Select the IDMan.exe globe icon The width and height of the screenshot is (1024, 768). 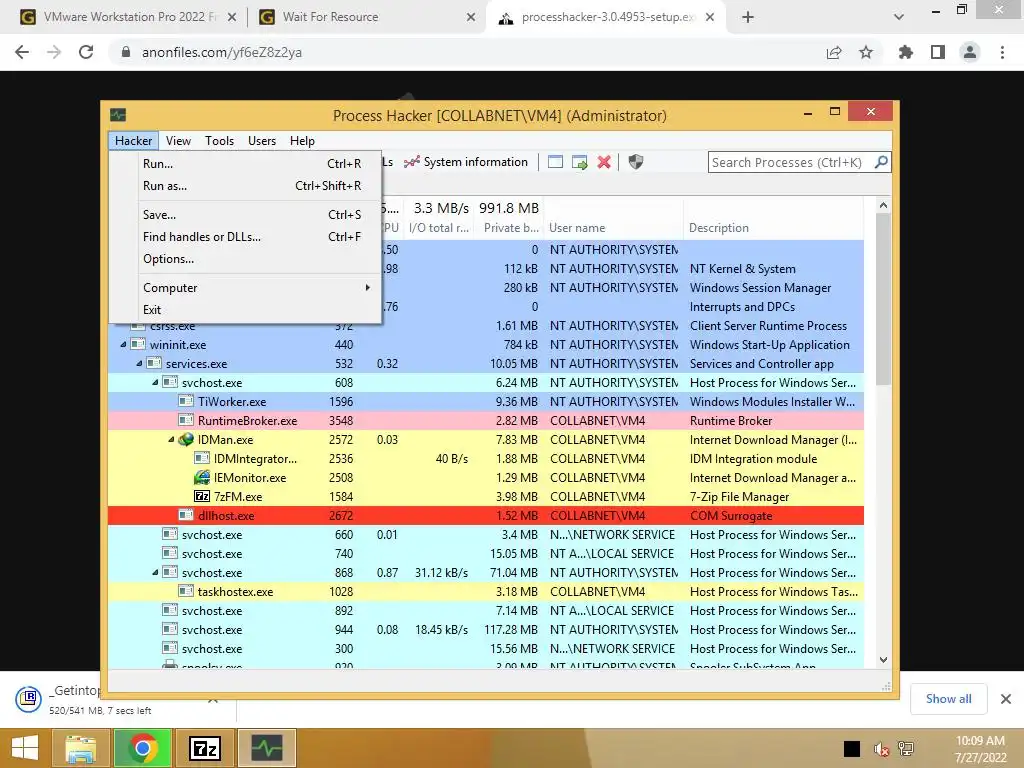point(186,440)
